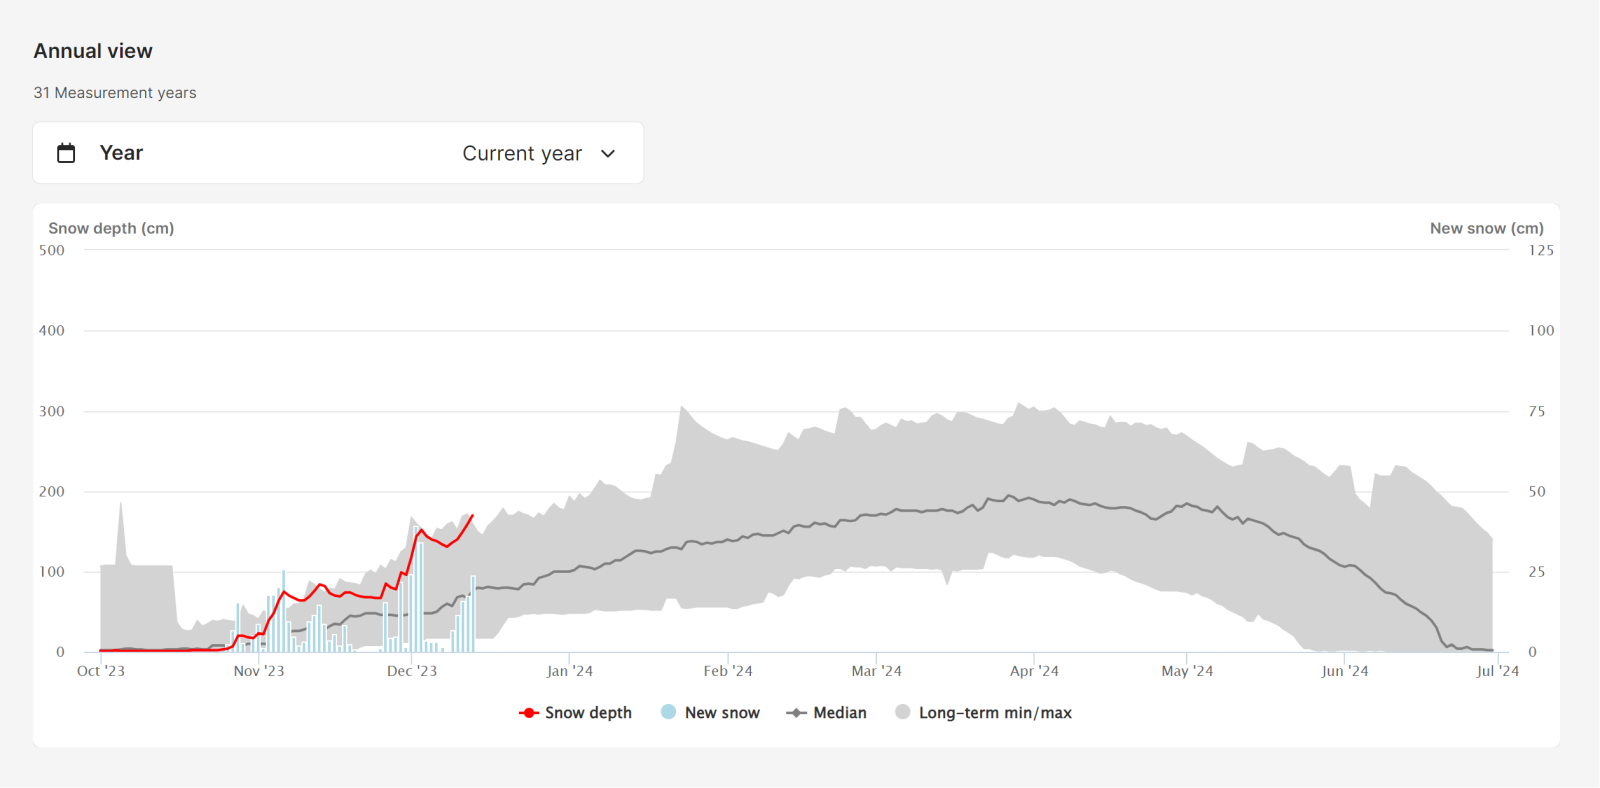1600x788 pixels.
Task: Click the latest point of the red snow depth line
Action: point(473,515)
